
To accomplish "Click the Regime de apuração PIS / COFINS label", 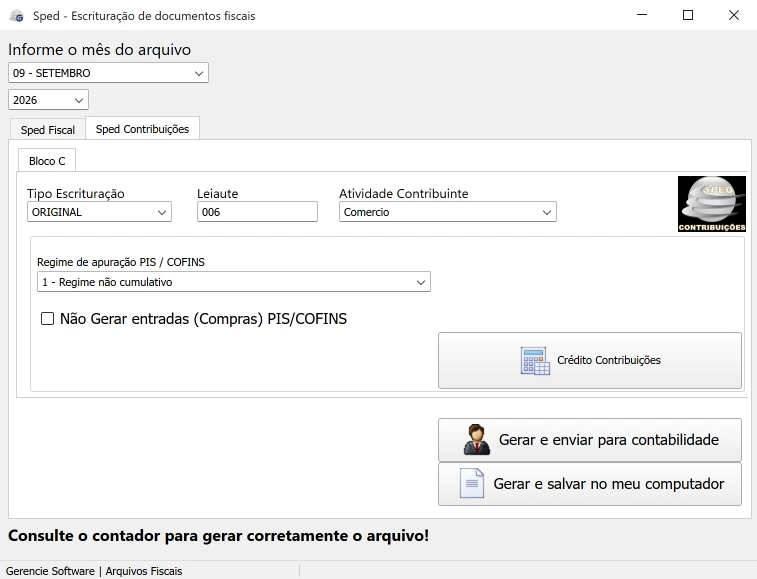I will (x=121, y=262).
